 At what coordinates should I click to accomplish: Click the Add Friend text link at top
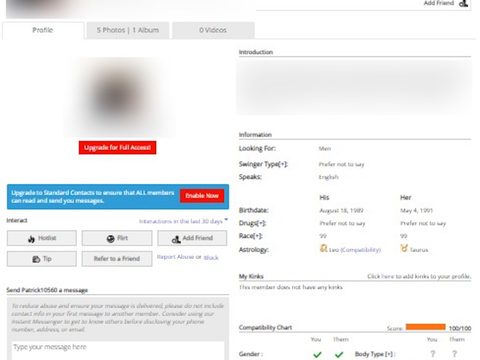439,3
